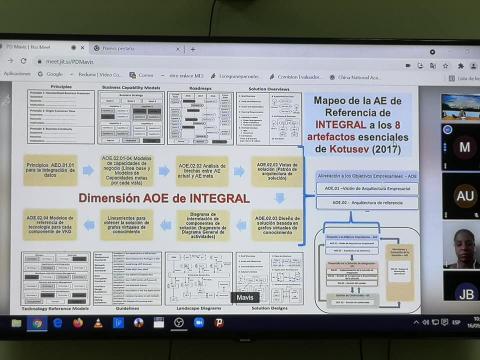The height and width of the screenshot is (360, 480).
Task: Open the translate page icon
Action: (433, 66)
